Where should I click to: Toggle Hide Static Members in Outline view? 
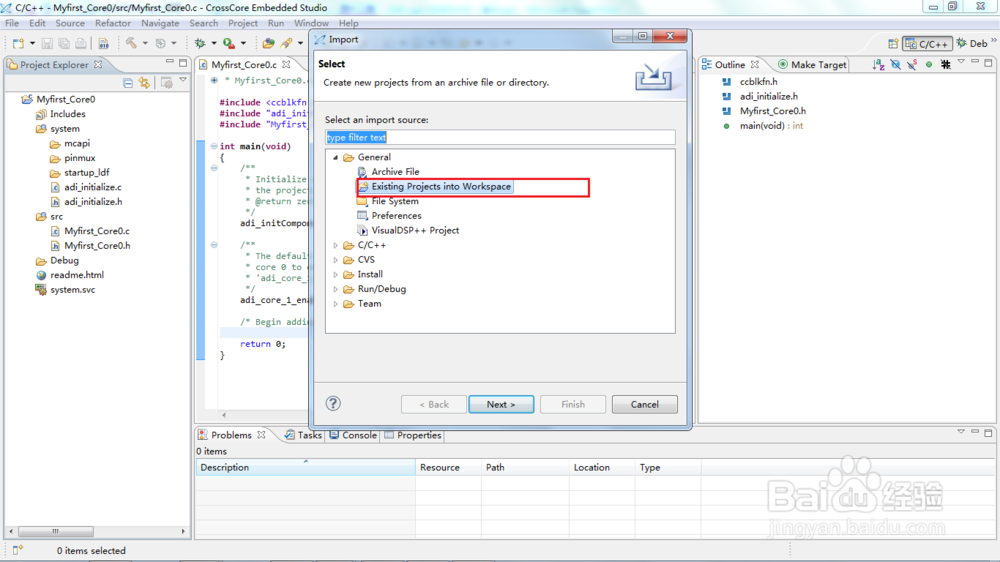[x=912, y=64]
